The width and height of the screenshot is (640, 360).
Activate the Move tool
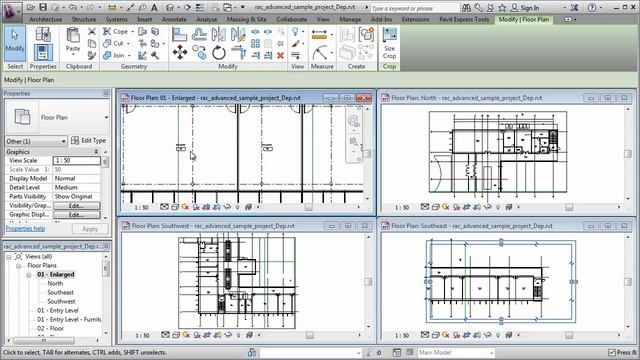(x=180, y=52)
